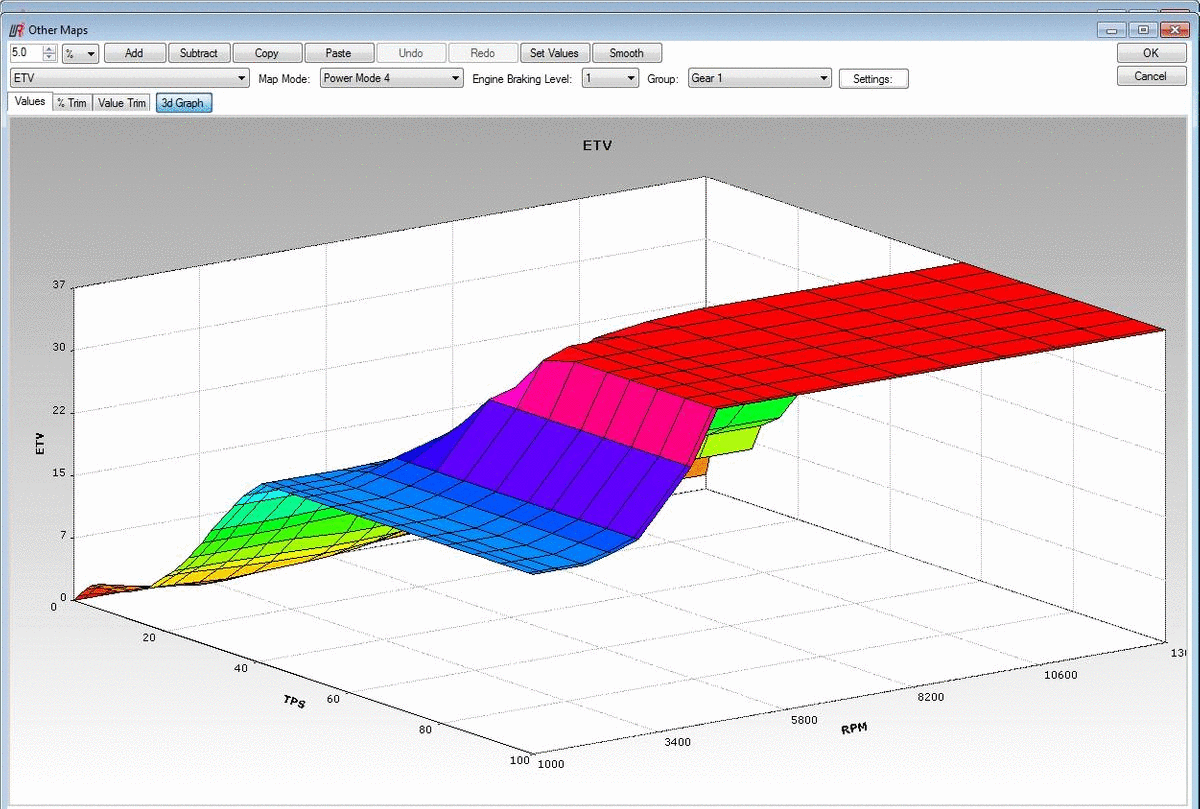Image resolution: width=1200 pixels, height=809 pixels.
Task: Click the Smooth button
Action: (x=627, y=53)
